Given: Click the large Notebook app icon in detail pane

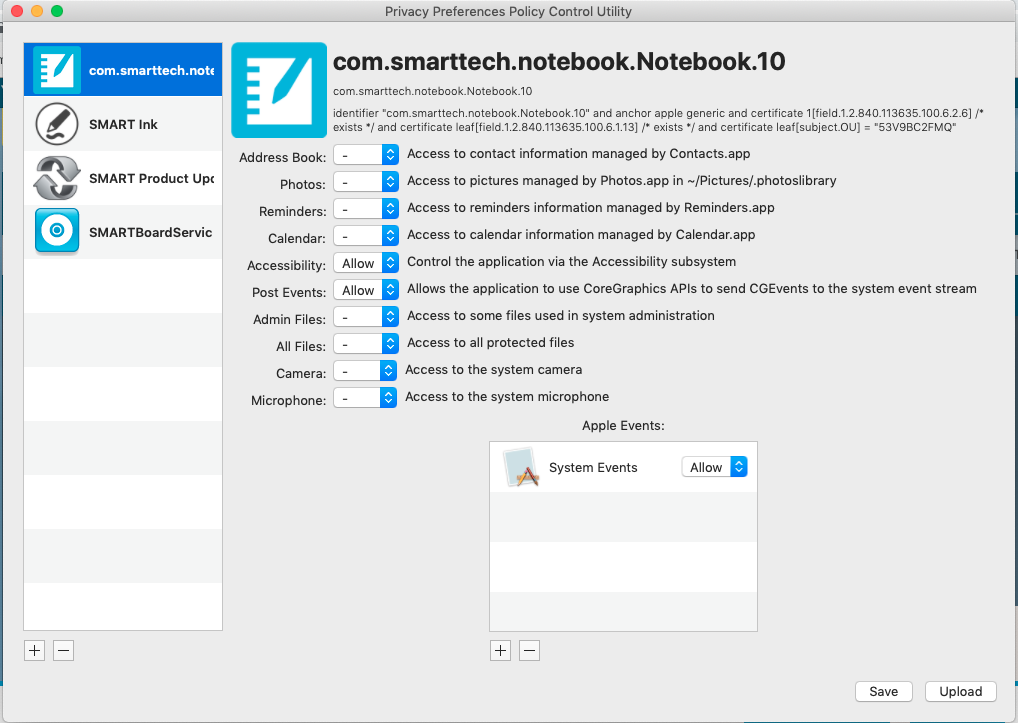Looking at the screenshot, I should coord(278,90).
